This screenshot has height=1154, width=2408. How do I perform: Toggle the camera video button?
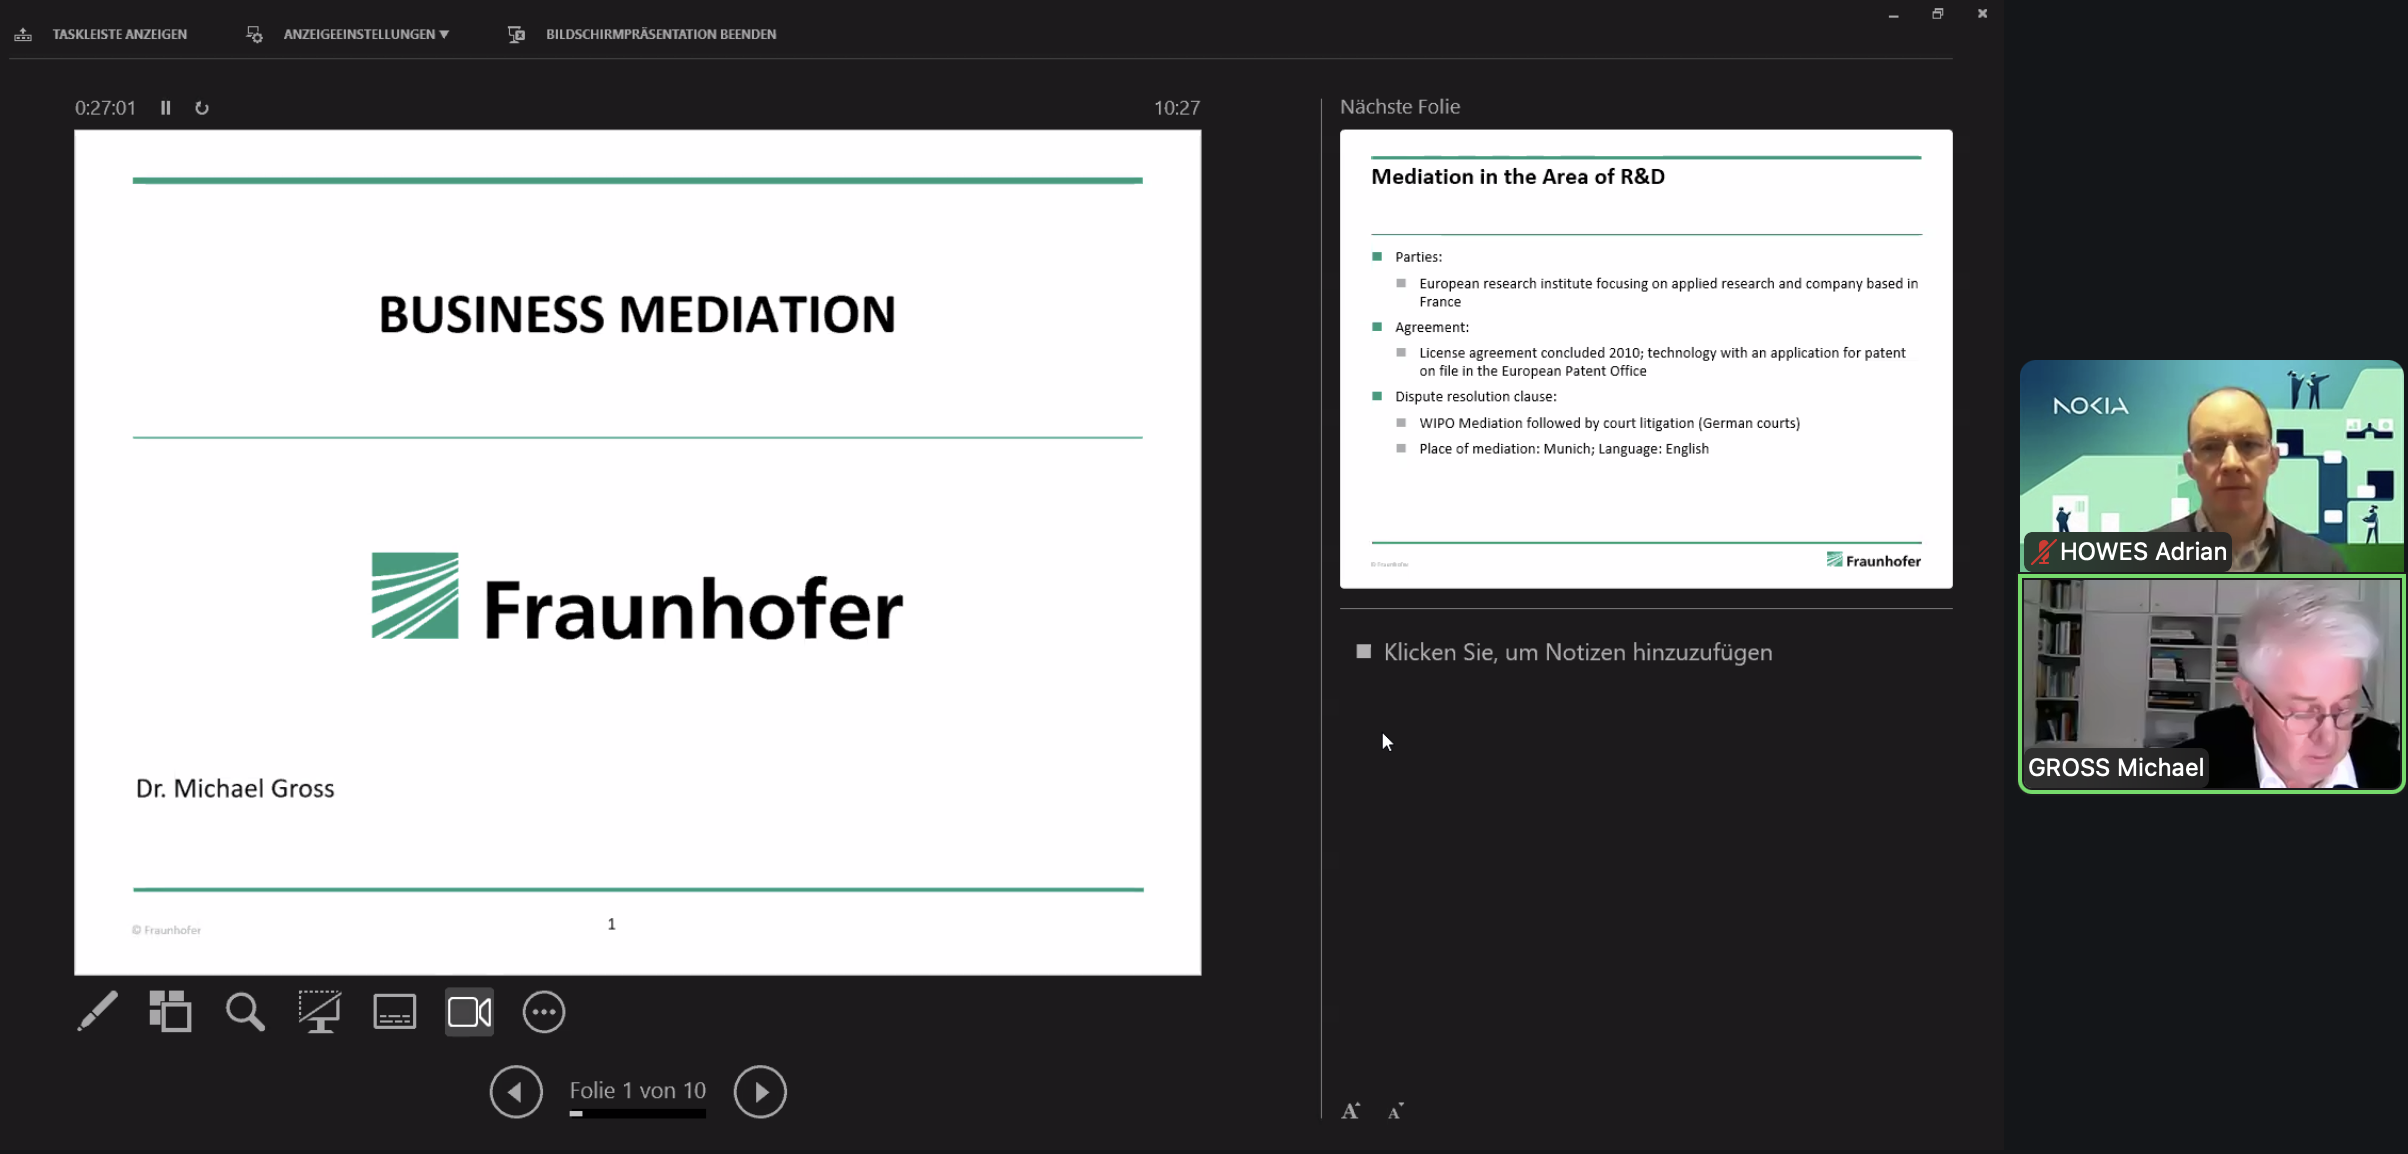coord(469,1011)
